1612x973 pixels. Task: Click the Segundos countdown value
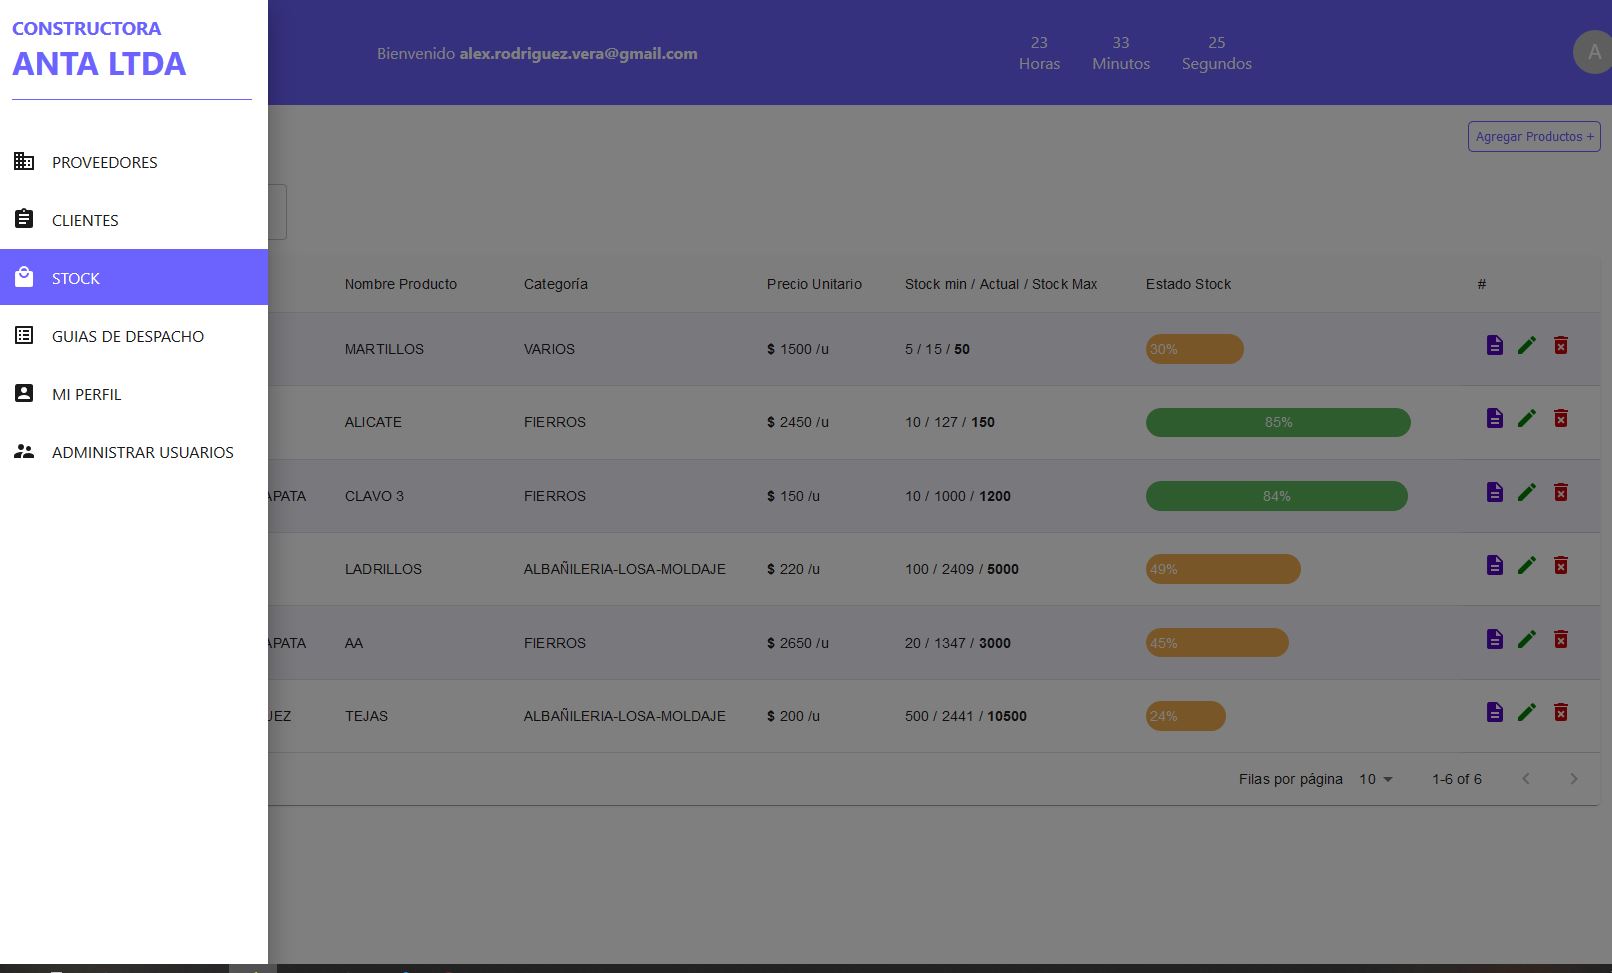coord(1217,42)
